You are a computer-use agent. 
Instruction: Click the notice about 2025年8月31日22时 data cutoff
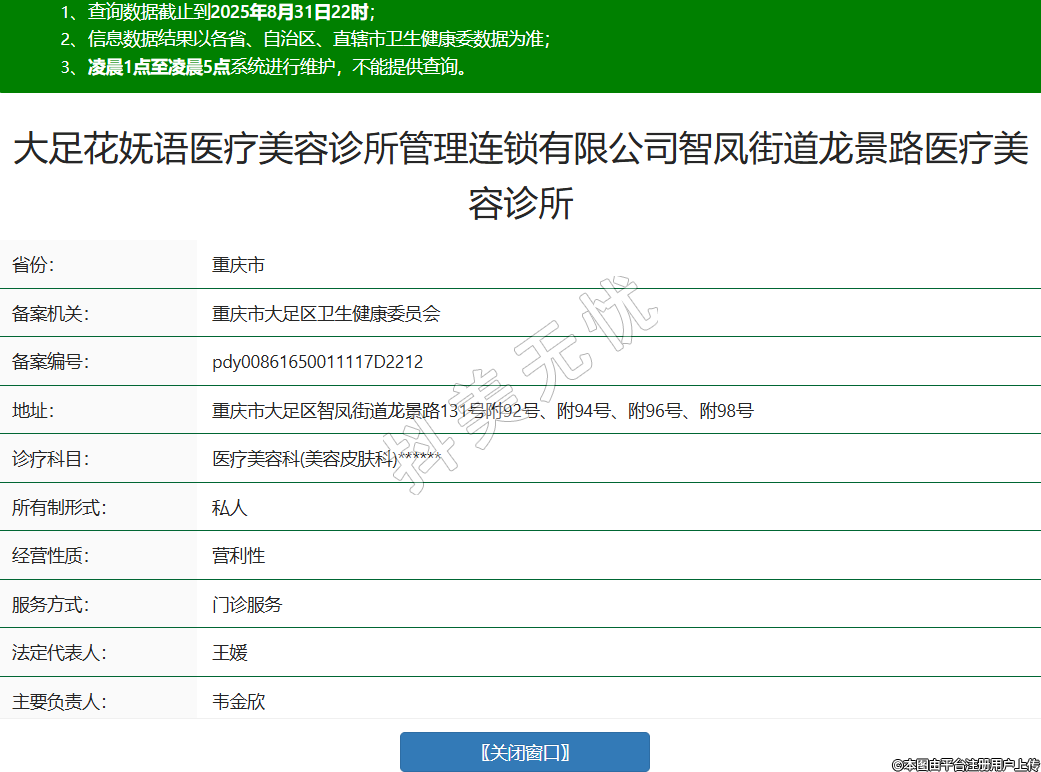(217, 13)
